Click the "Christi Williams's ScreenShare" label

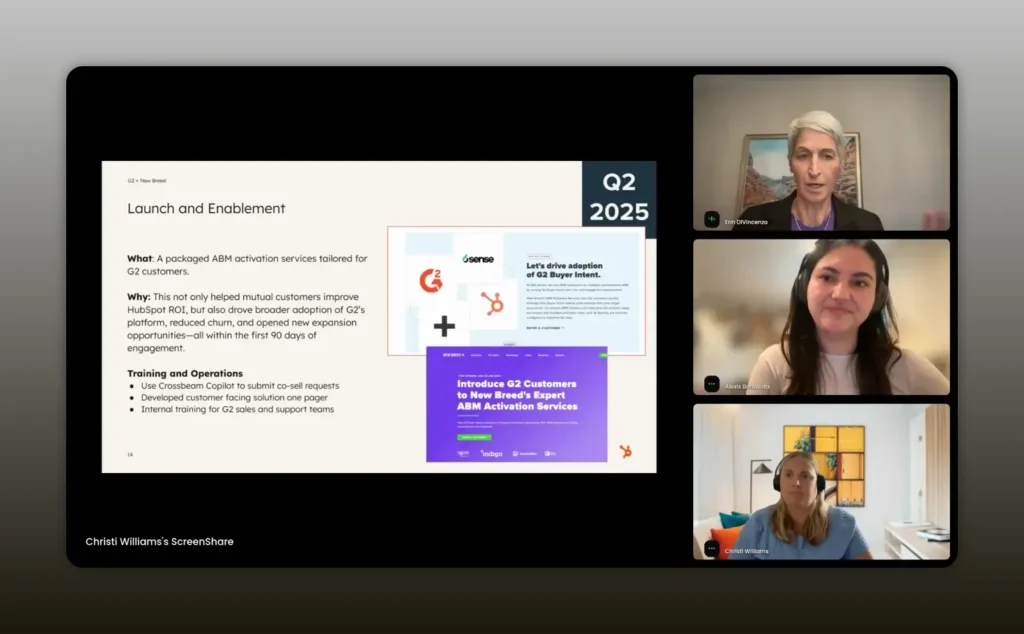point(159,541)
